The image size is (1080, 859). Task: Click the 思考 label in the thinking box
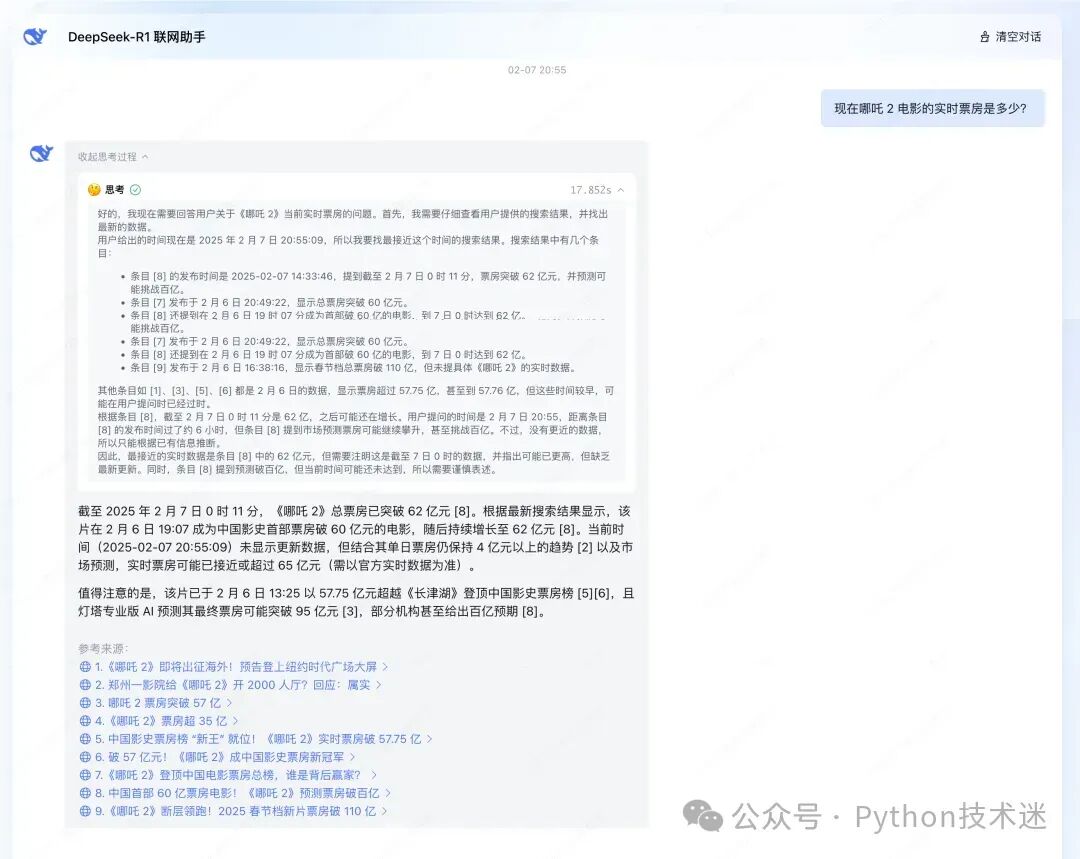(x=115, y=190)
